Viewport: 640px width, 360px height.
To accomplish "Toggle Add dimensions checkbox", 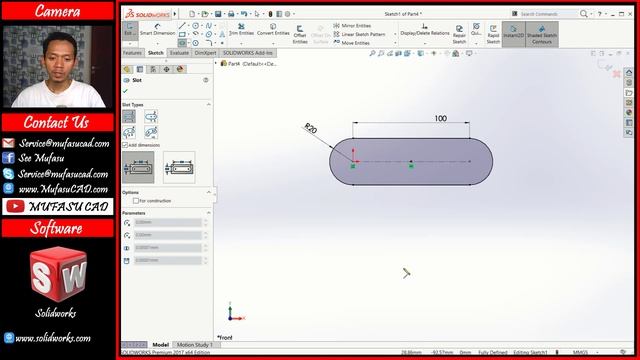I will click(x=125, y=145).
